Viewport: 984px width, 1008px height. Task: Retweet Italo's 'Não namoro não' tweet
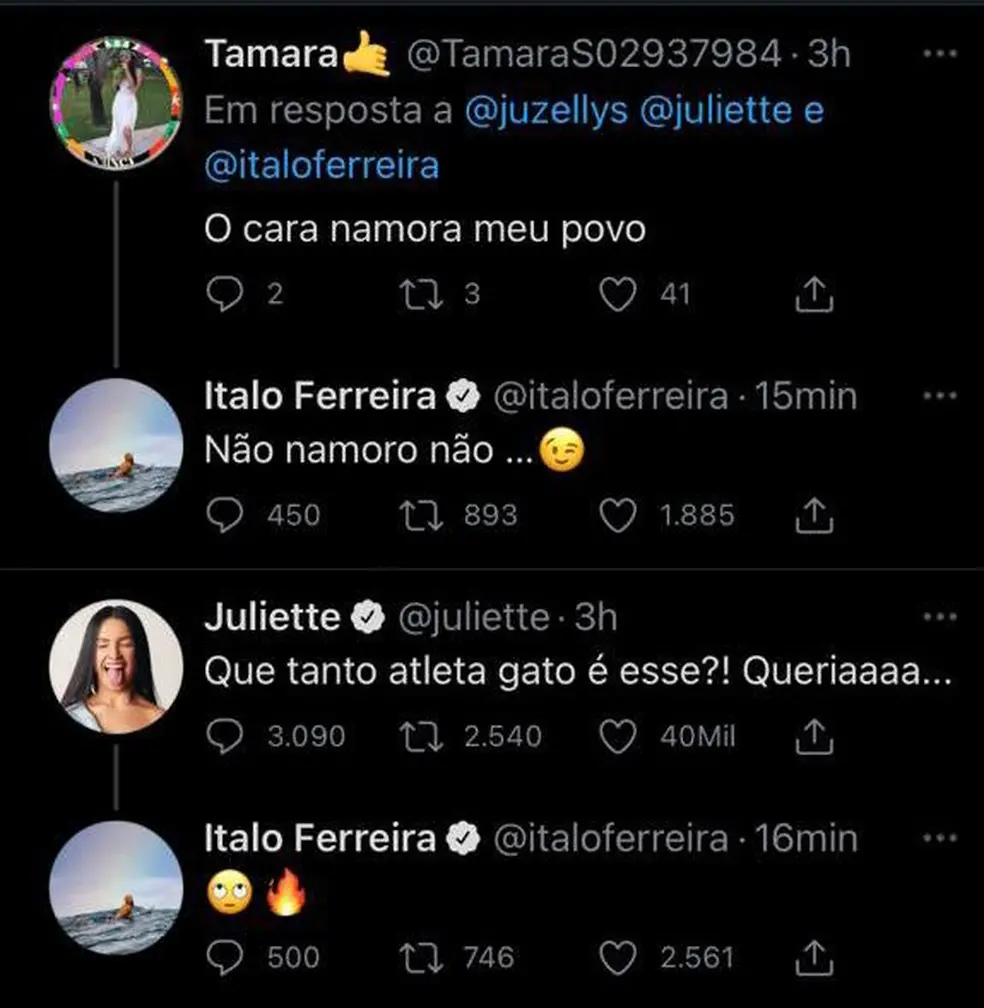click(416, 515)
